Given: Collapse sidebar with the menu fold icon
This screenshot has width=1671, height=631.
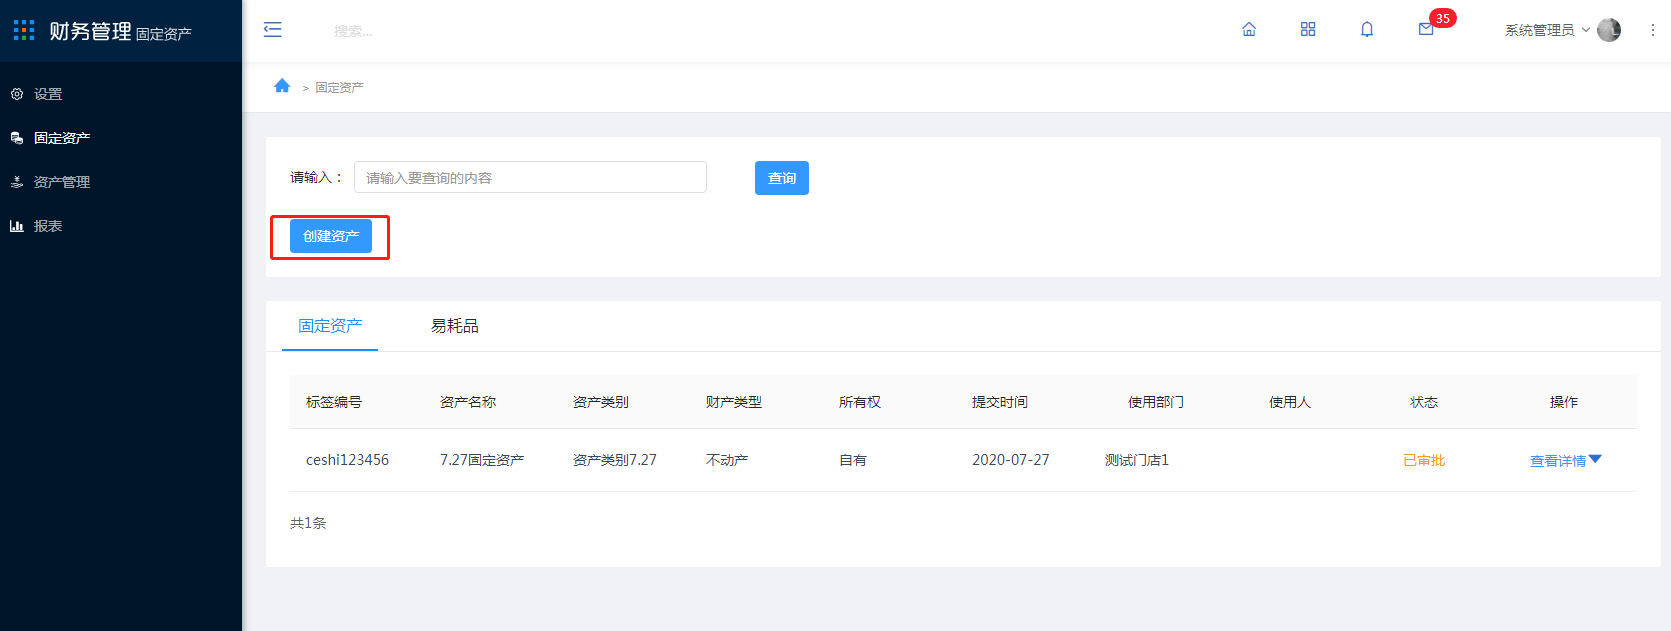Looking at the screenshot, I should 272,30.
